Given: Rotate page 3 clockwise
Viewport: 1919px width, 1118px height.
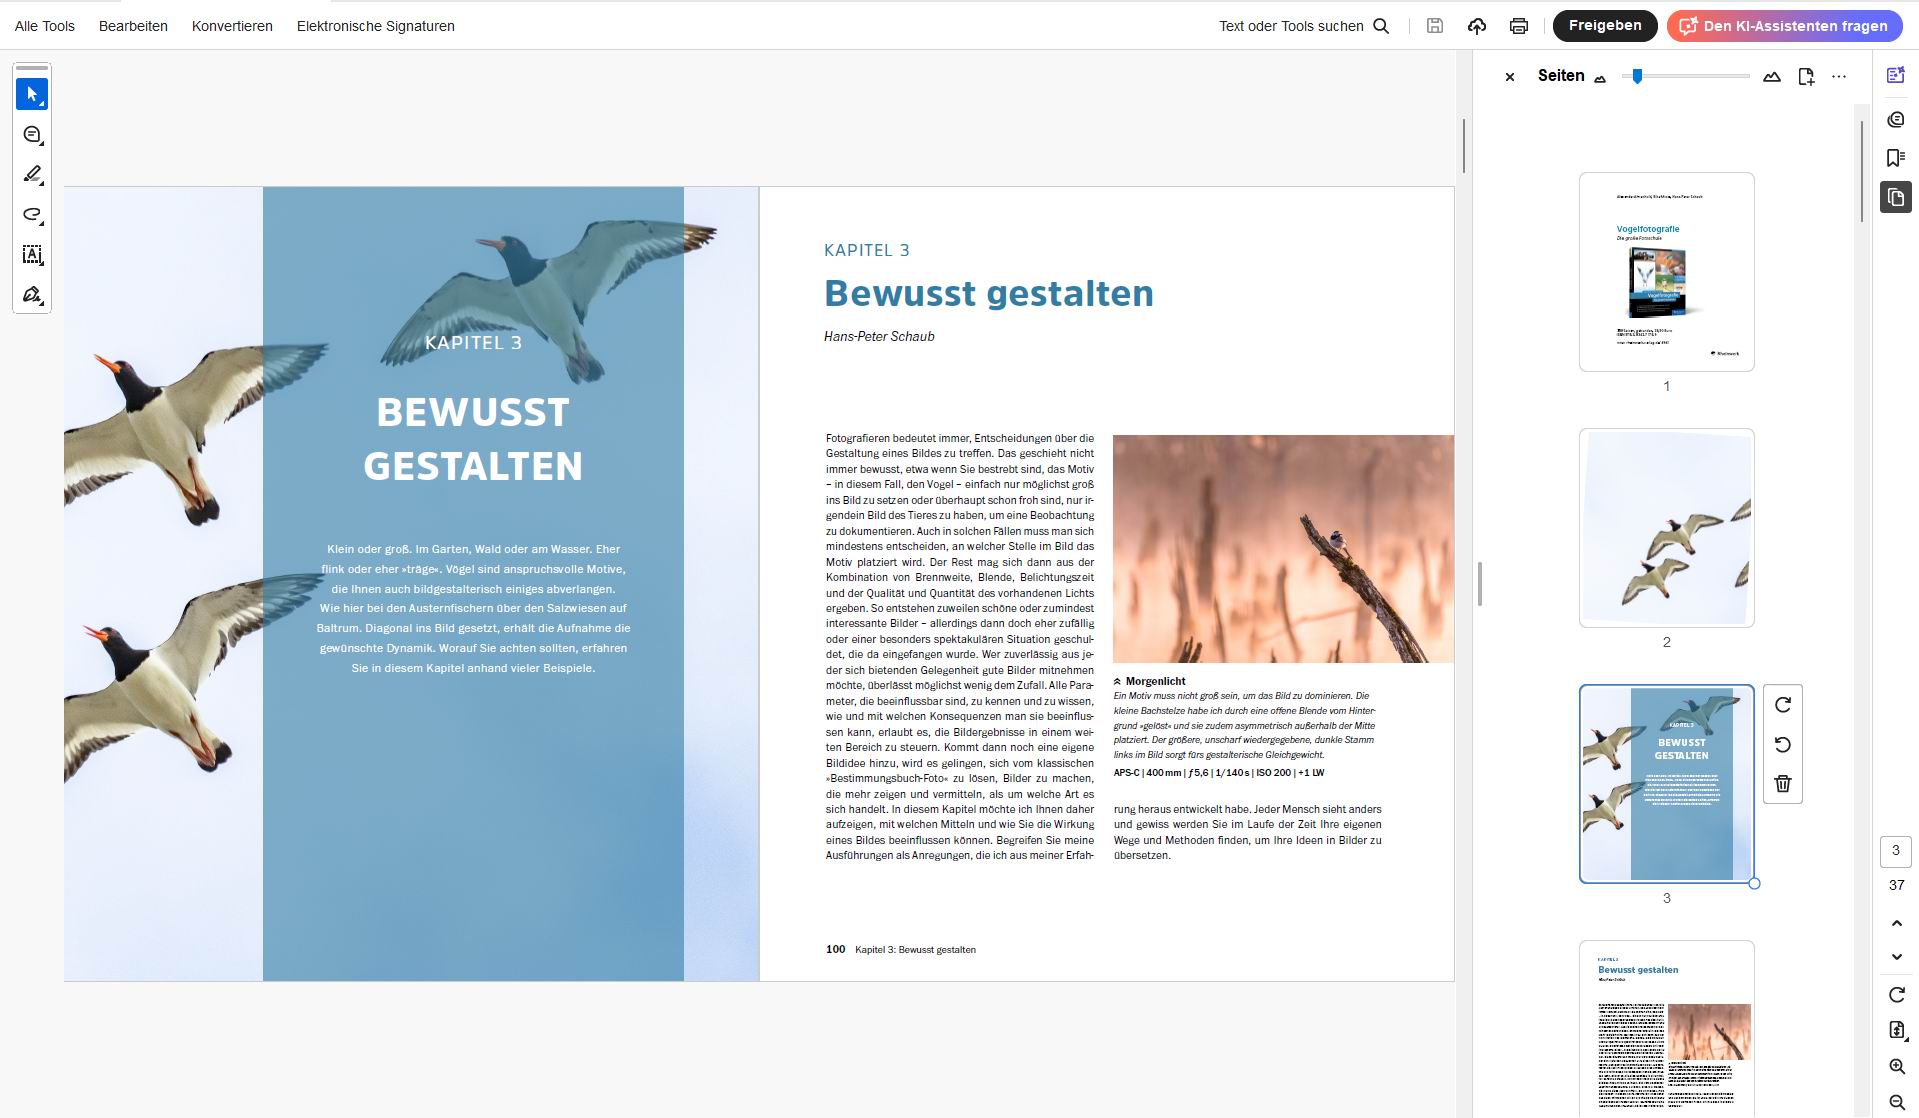Looking at the screenshot, I should [1783, 705].
